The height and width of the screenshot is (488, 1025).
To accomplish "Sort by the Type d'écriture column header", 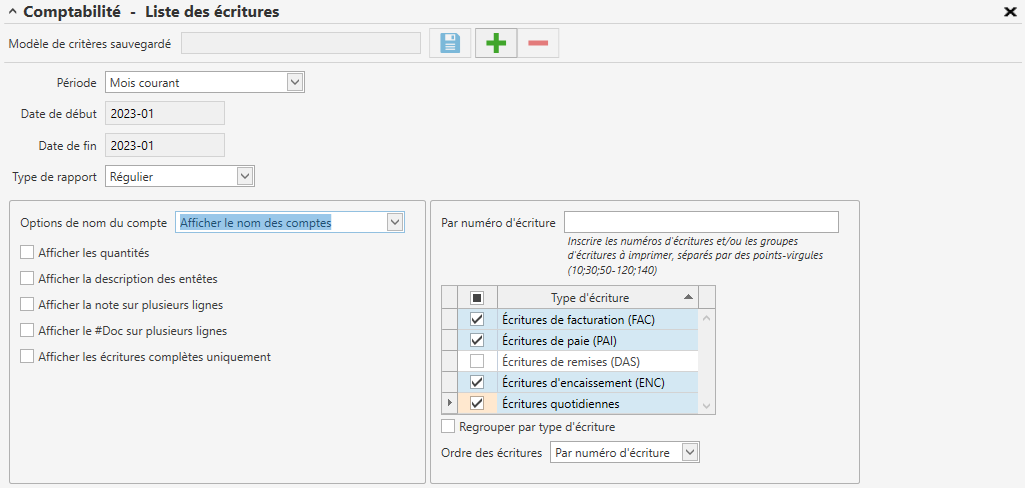I will pos(597,297).
